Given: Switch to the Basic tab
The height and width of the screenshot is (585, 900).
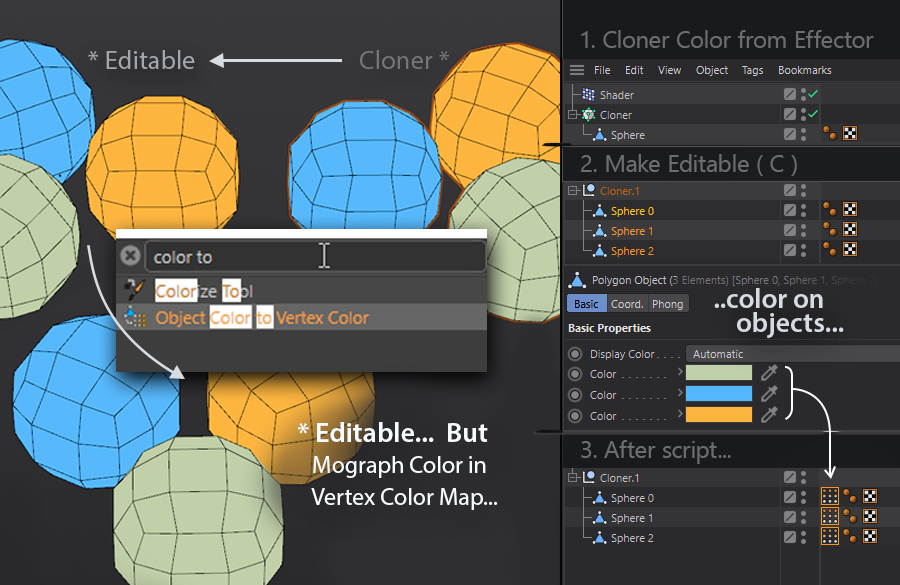Looking at the screenshot, I should (586, 304).
